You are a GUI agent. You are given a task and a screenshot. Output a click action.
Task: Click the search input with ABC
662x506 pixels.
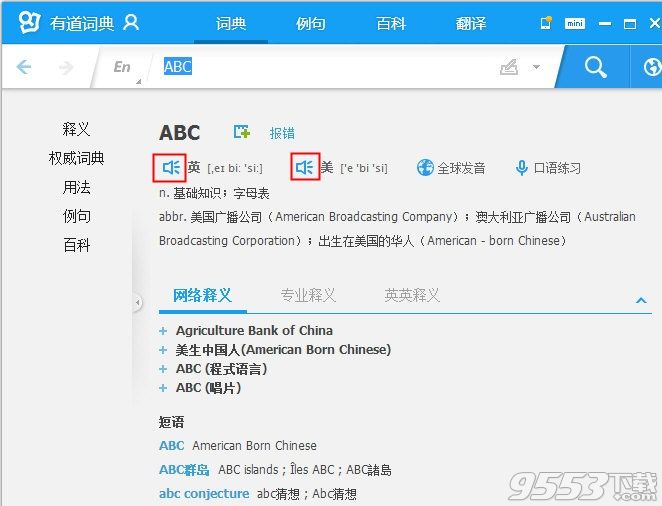325,67
